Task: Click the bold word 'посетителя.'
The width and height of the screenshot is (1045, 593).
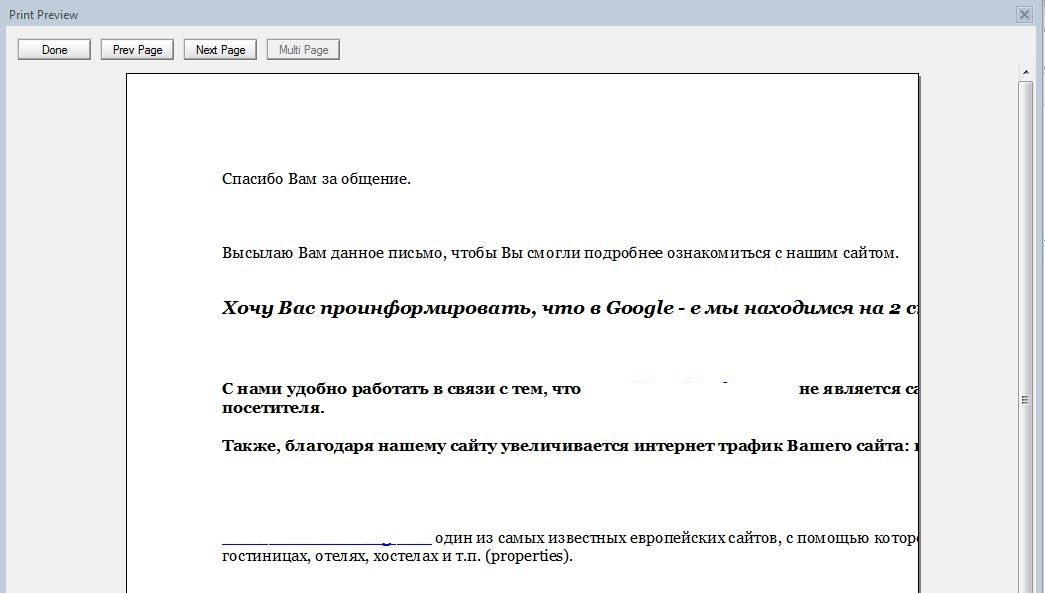Action: point(272,408)
